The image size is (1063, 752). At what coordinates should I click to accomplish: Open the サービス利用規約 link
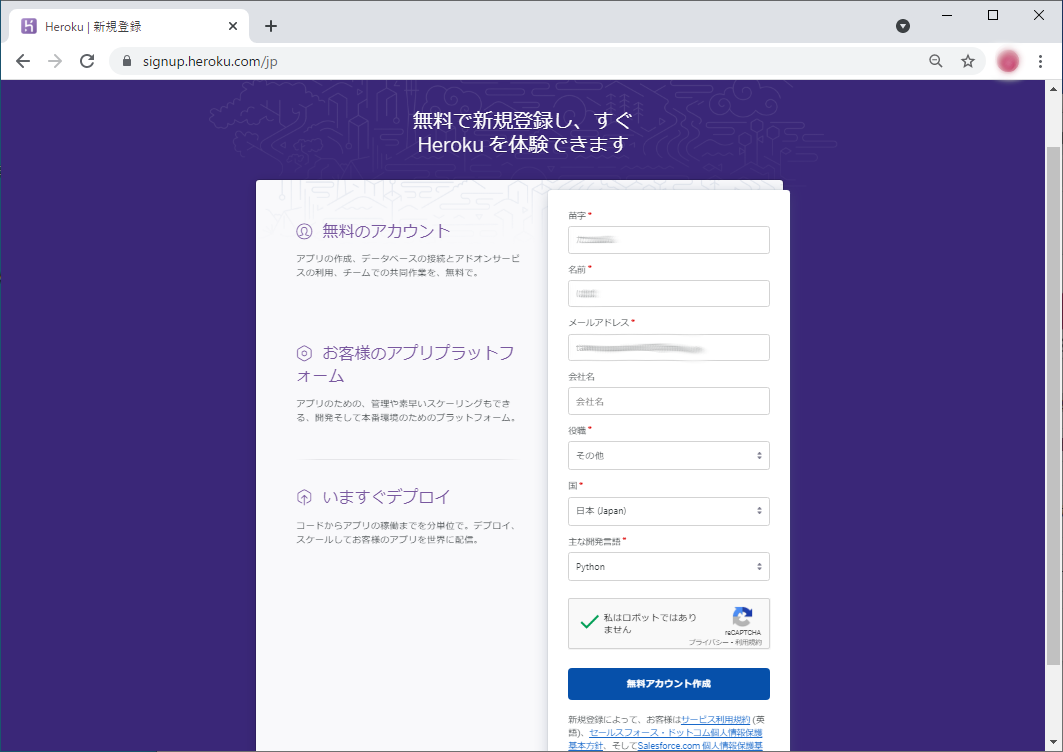point(715,720)
